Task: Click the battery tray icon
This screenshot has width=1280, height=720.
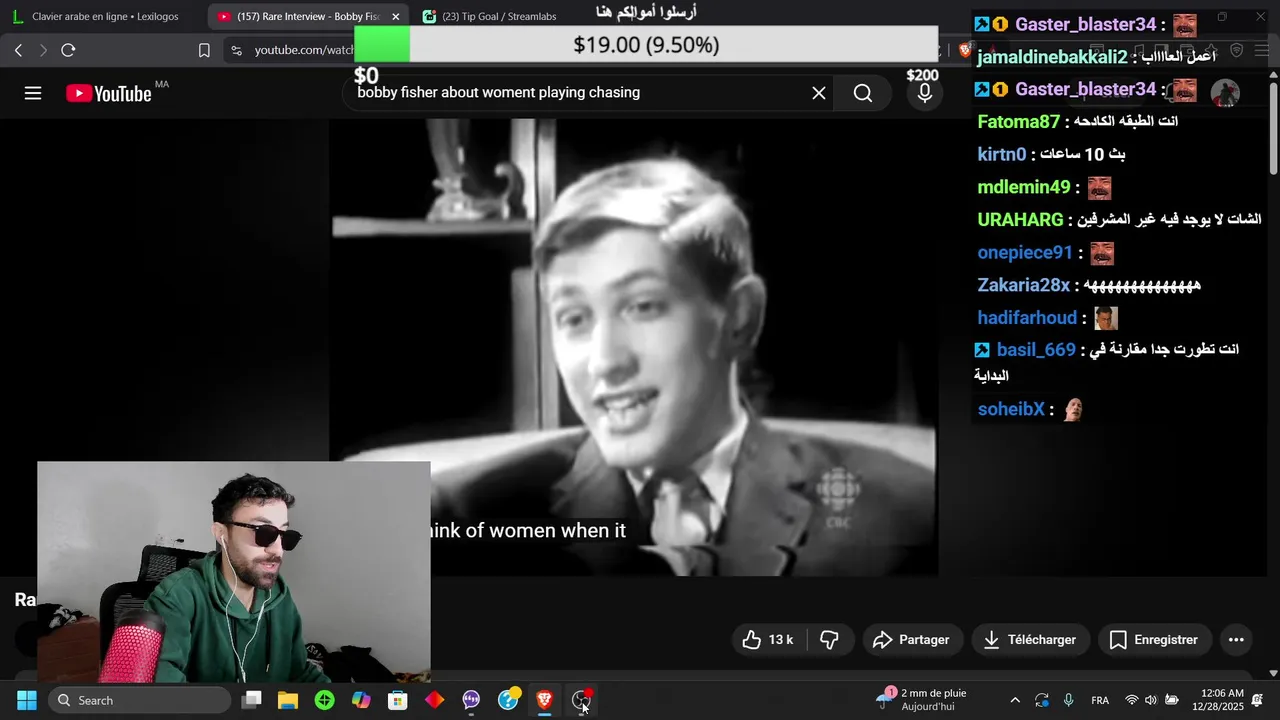Action: tap(1172, 700)
